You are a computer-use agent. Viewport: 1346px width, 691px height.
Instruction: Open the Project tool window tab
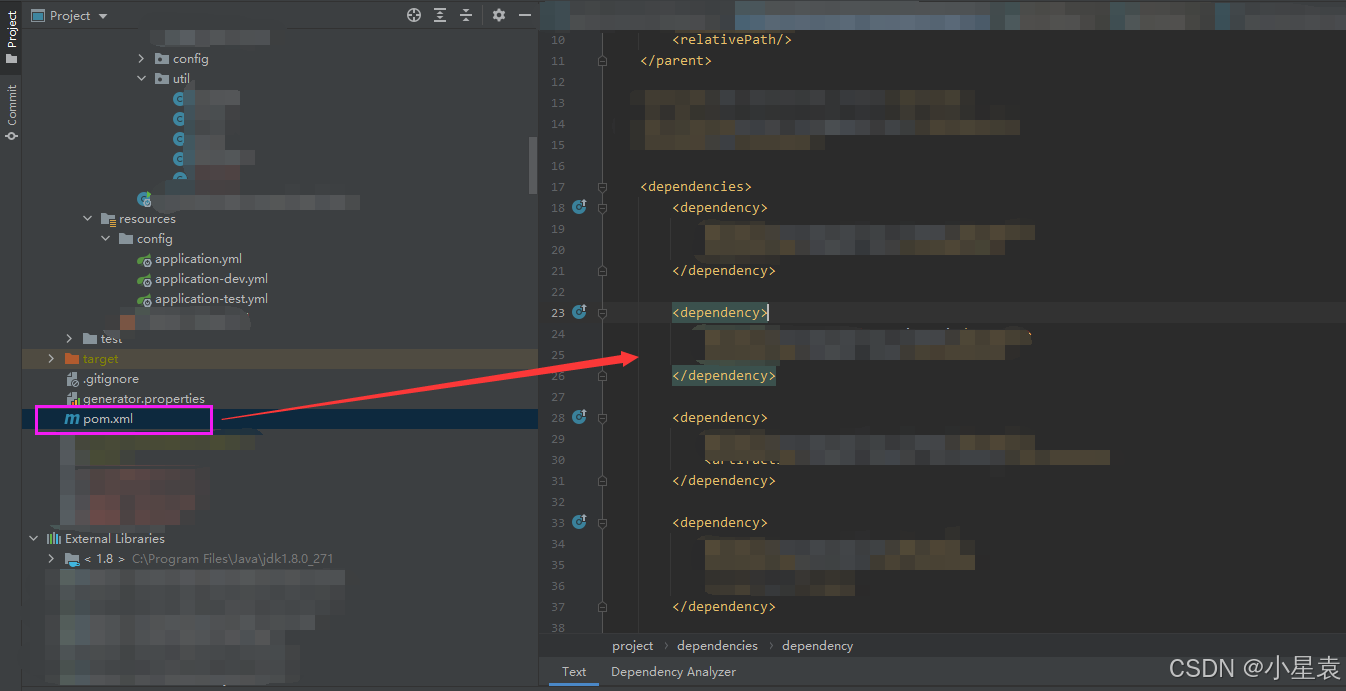pos(11,36)
